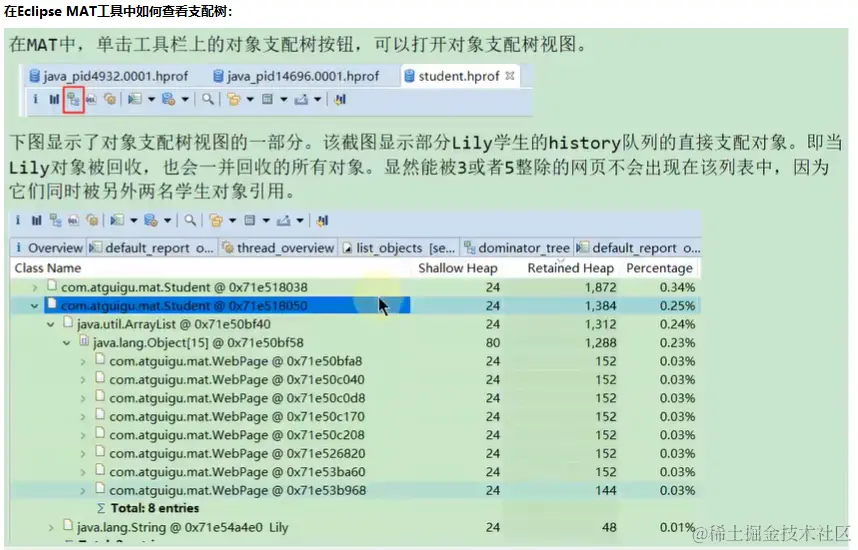Expand WebPage @ 0x71e53b968 node
858x550 pixels.
tap(83, 491)
